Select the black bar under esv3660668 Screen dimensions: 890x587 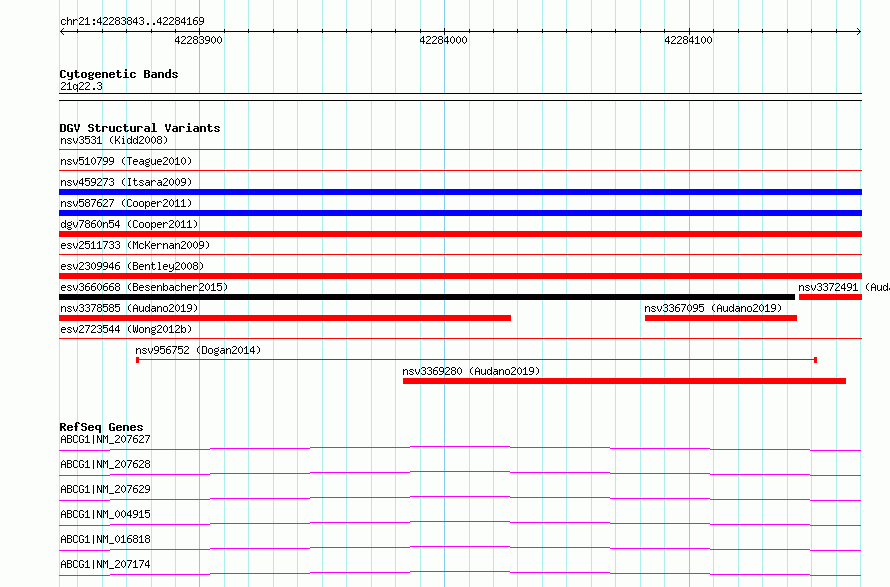(x=427, y=297)
